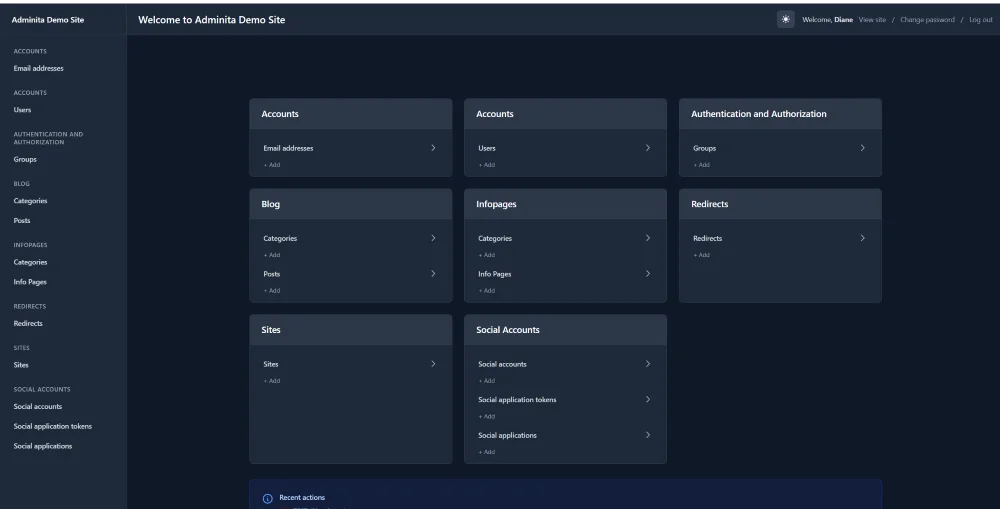Click the chevron next to Email addresses
Viewport: 1000px width, 509px height.
point(433,148)
